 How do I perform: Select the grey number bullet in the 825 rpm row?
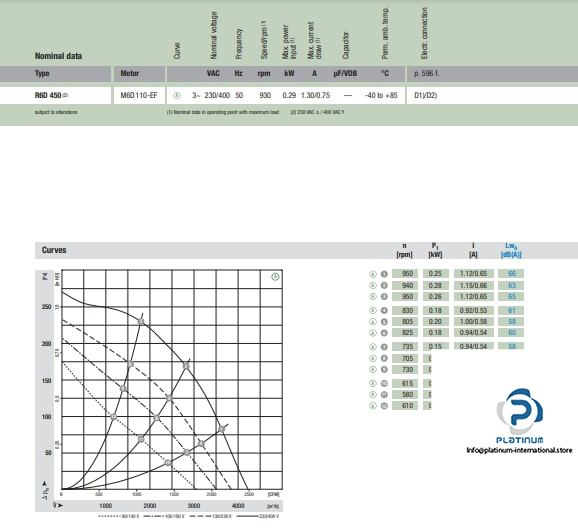384,333
